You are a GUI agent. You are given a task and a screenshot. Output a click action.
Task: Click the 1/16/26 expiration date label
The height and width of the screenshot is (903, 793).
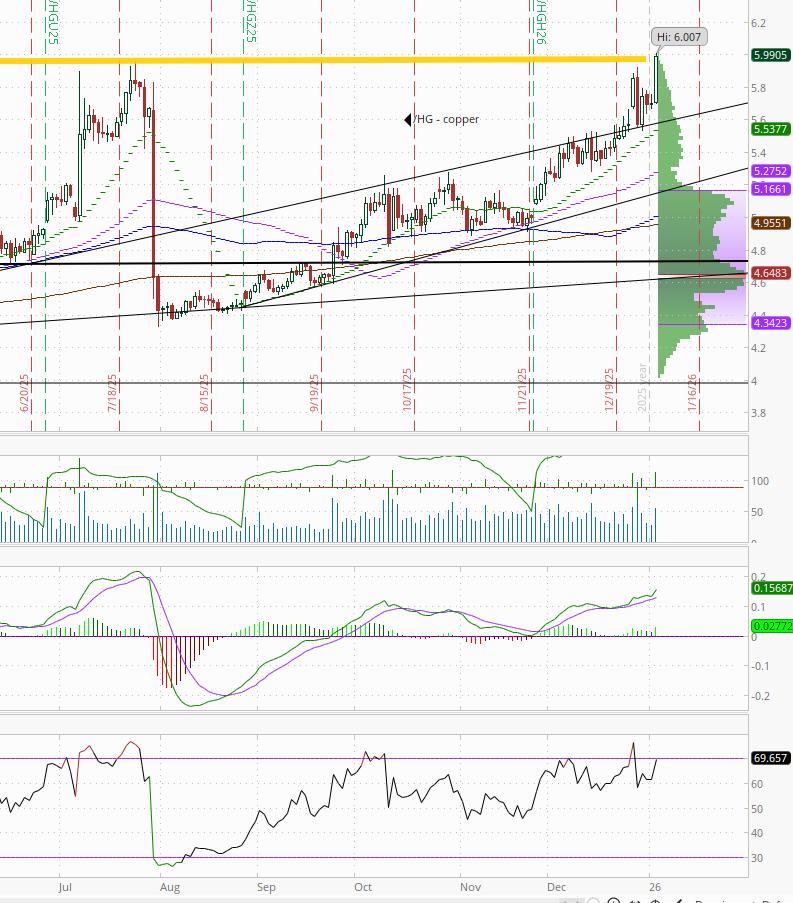(692, 393)
